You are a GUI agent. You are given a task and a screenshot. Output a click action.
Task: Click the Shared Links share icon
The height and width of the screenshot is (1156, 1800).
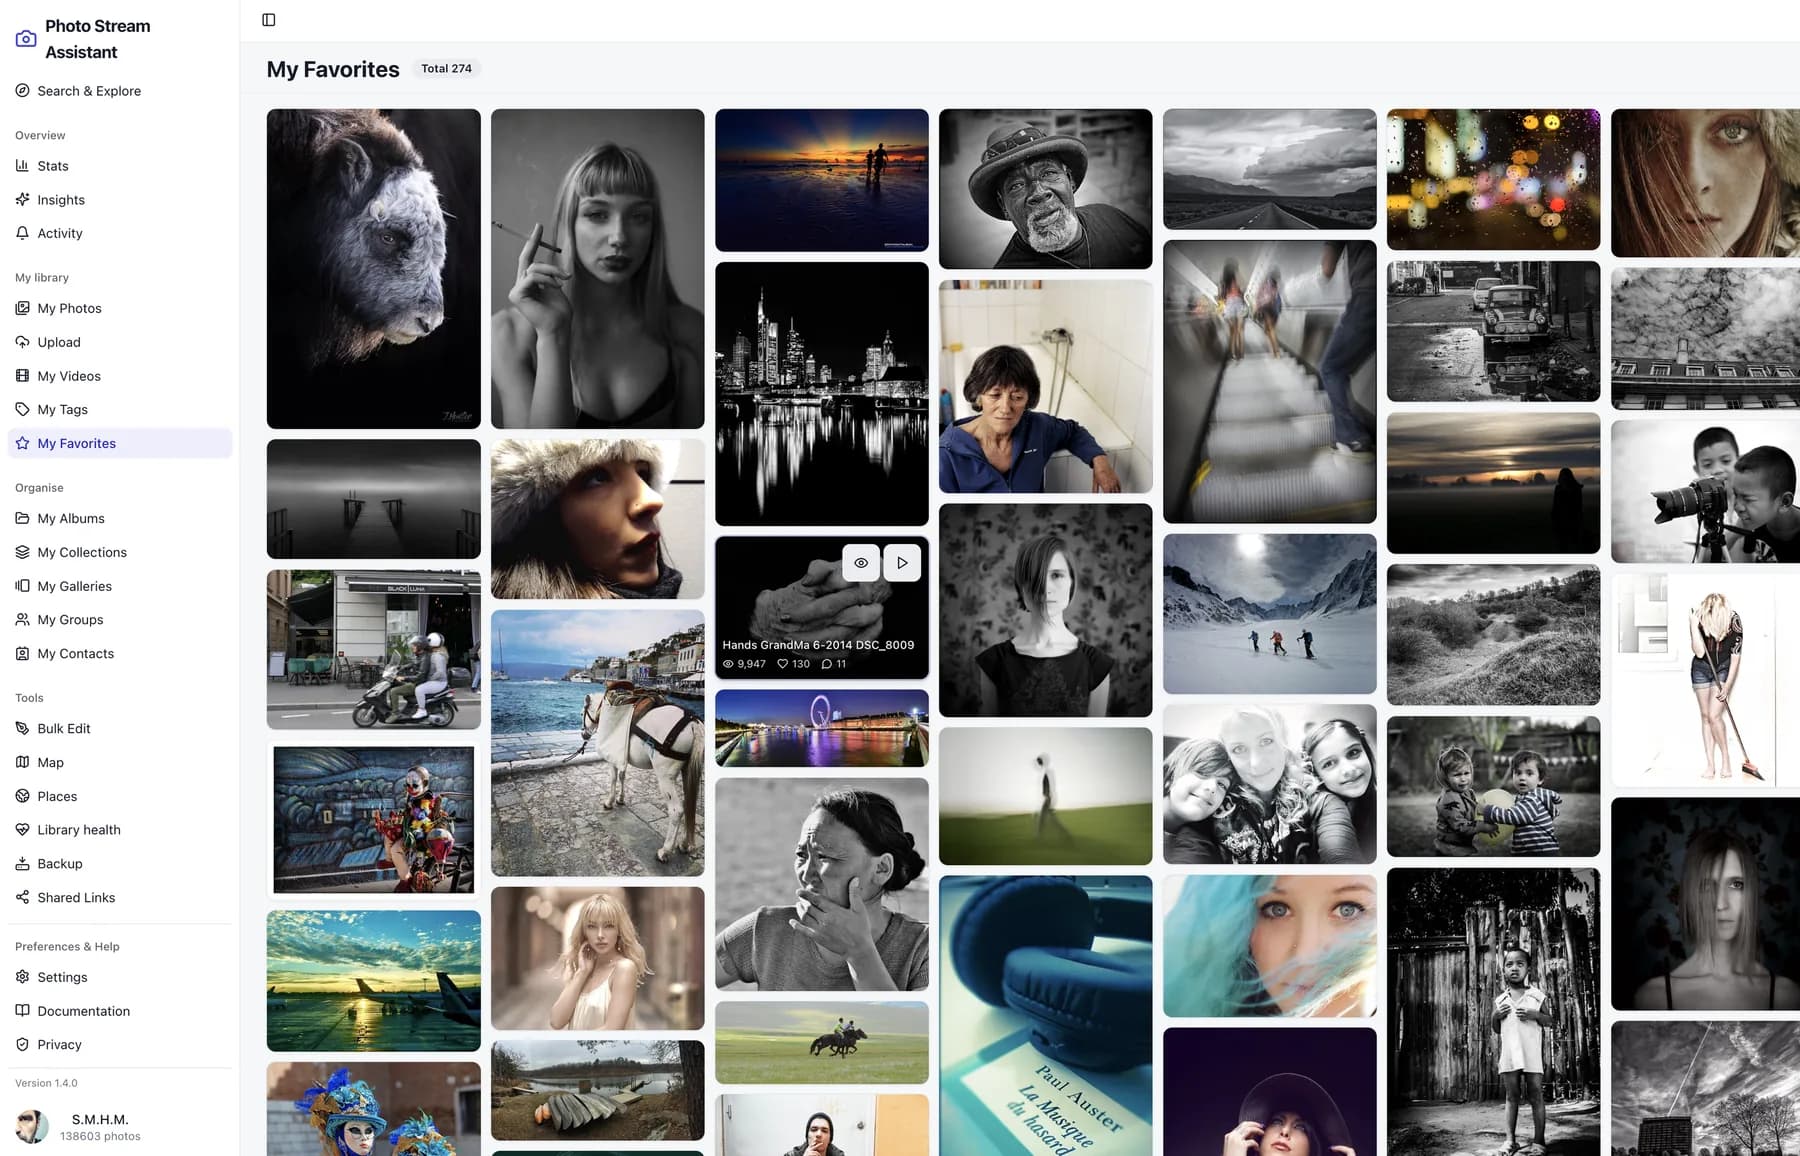[x=22, y=897]
